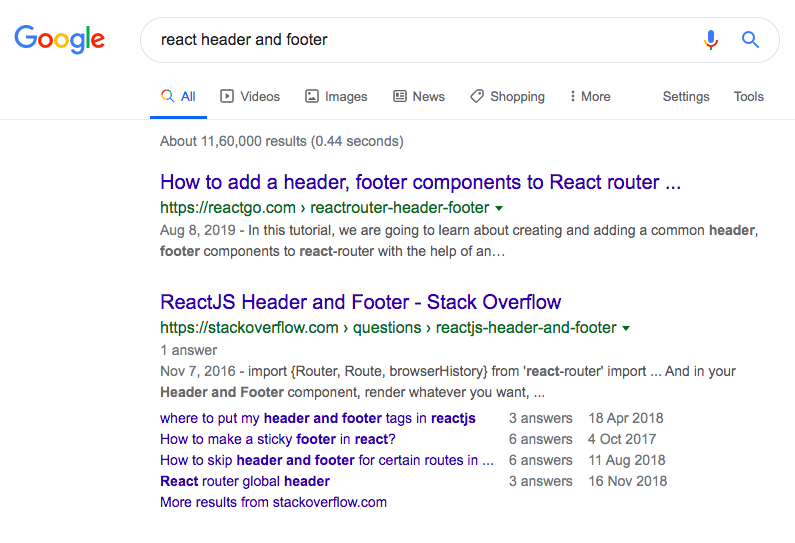Open 'How to make a sticky footer in react?' link
The width and height of the screenshot is (795, 543).
pyautogui.click(x=278, y=439)
